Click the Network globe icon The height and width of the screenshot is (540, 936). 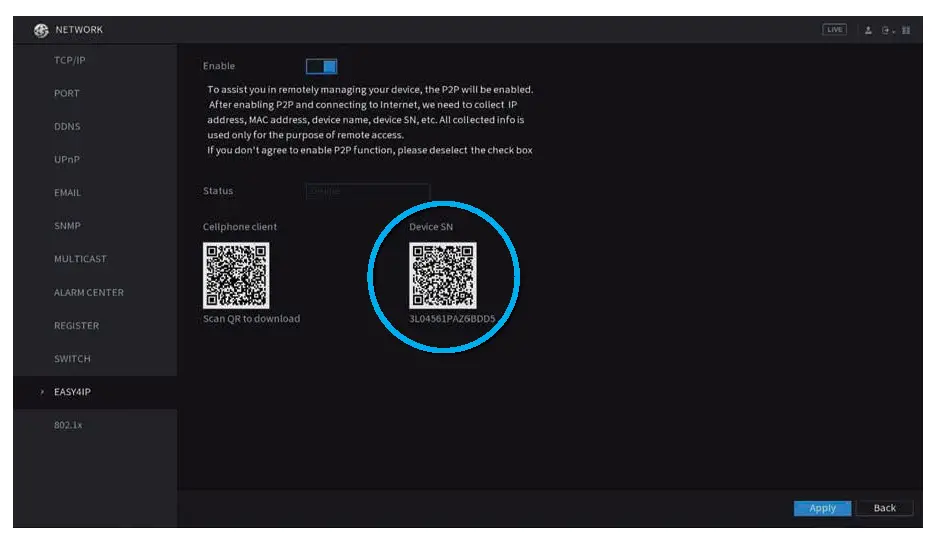coord(41,30)
